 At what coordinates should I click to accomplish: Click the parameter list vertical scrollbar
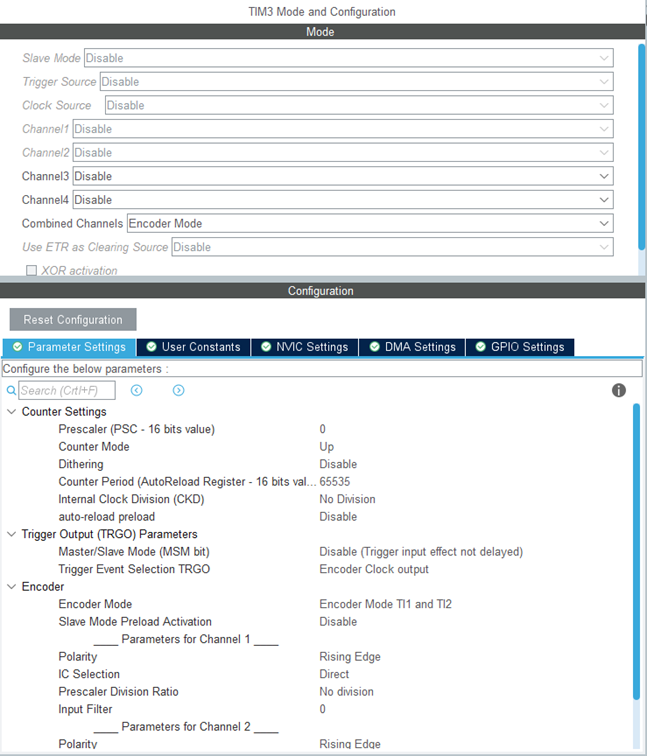[636, 552]
